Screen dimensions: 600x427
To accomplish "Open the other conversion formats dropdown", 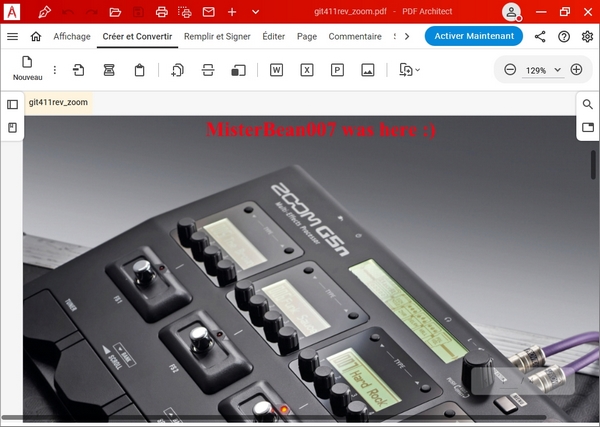I will point(409,70).
